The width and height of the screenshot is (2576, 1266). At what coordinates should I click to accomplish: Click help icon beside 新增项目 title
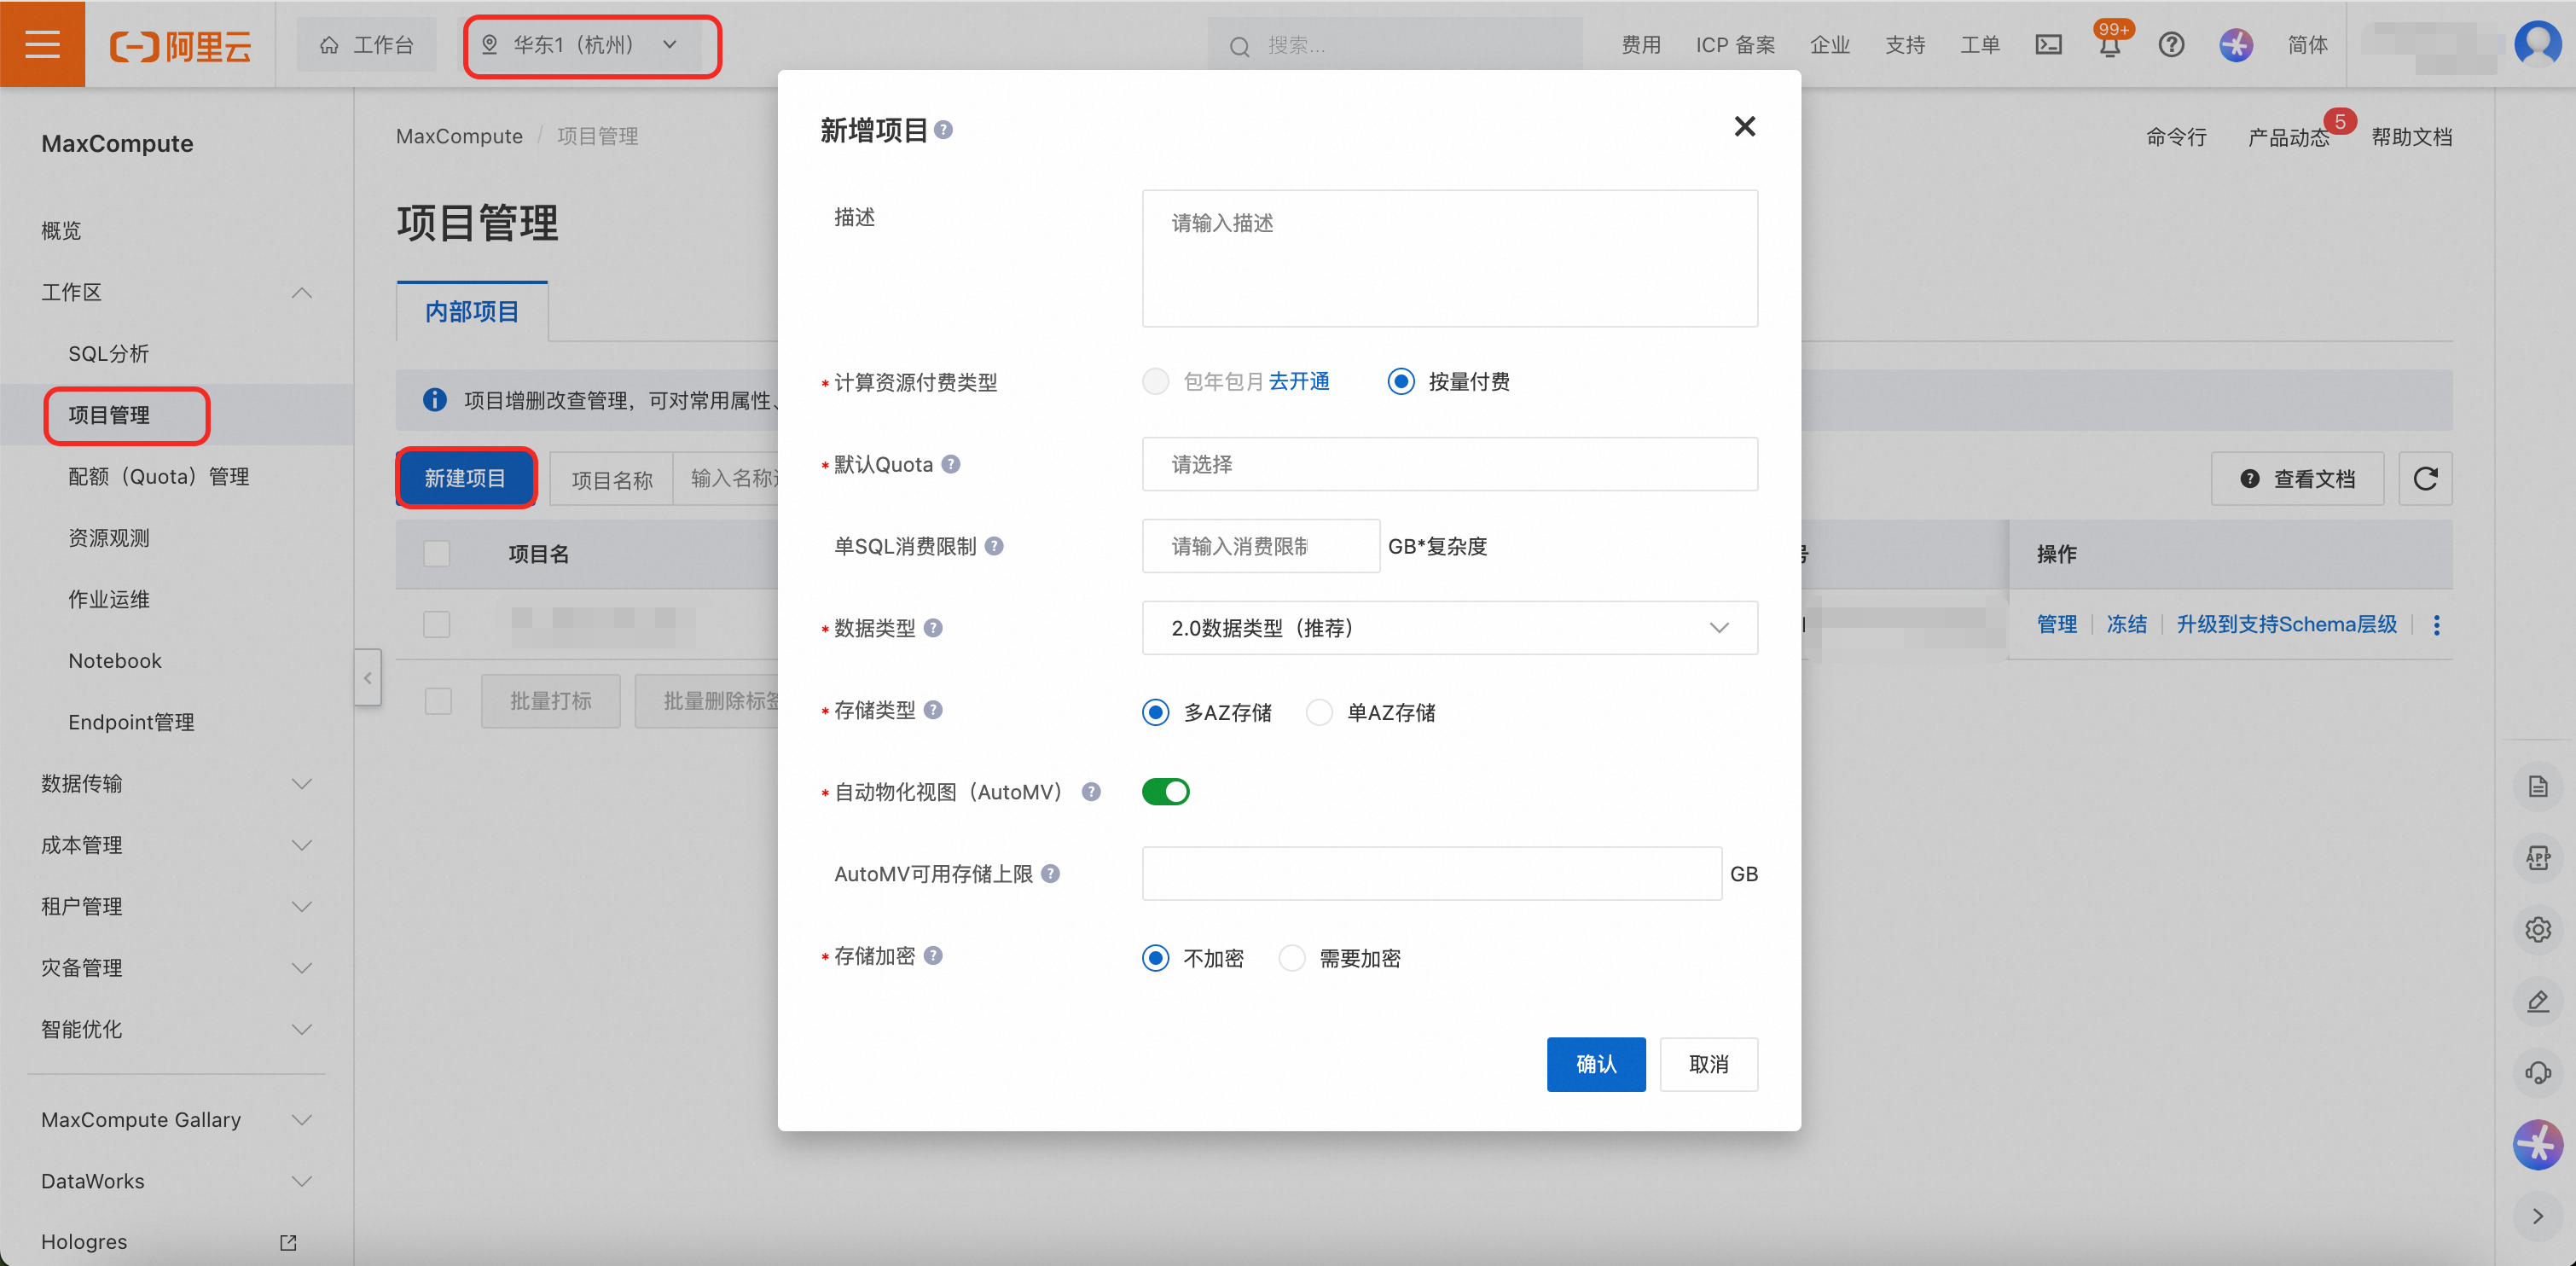click(943, 130)
